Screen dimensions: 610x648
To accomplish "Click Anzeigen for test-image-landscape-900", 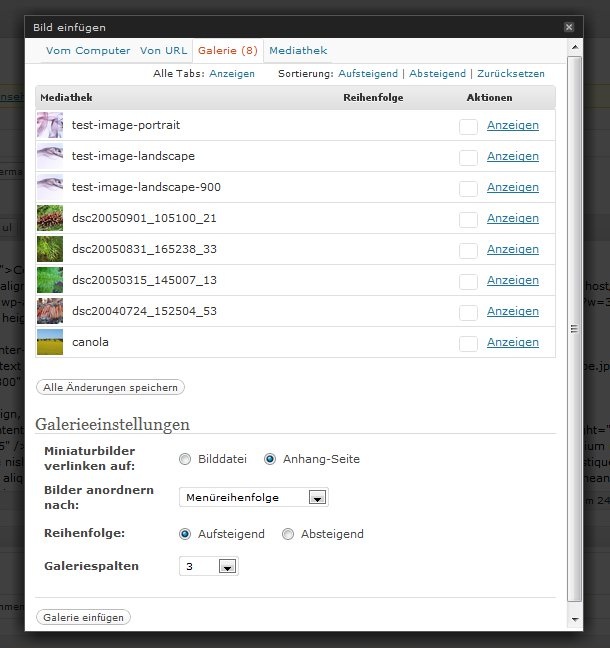I will point(512,187).
